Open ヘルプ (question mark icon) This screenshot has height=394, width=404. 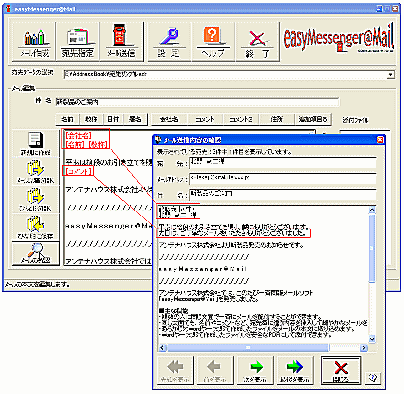coord(213,42)
